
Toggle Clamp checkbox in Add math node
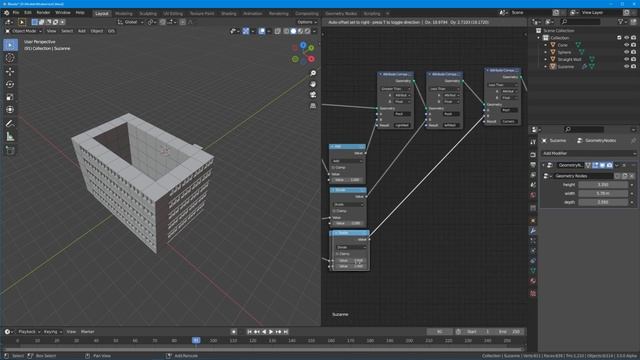click(333, 167)
